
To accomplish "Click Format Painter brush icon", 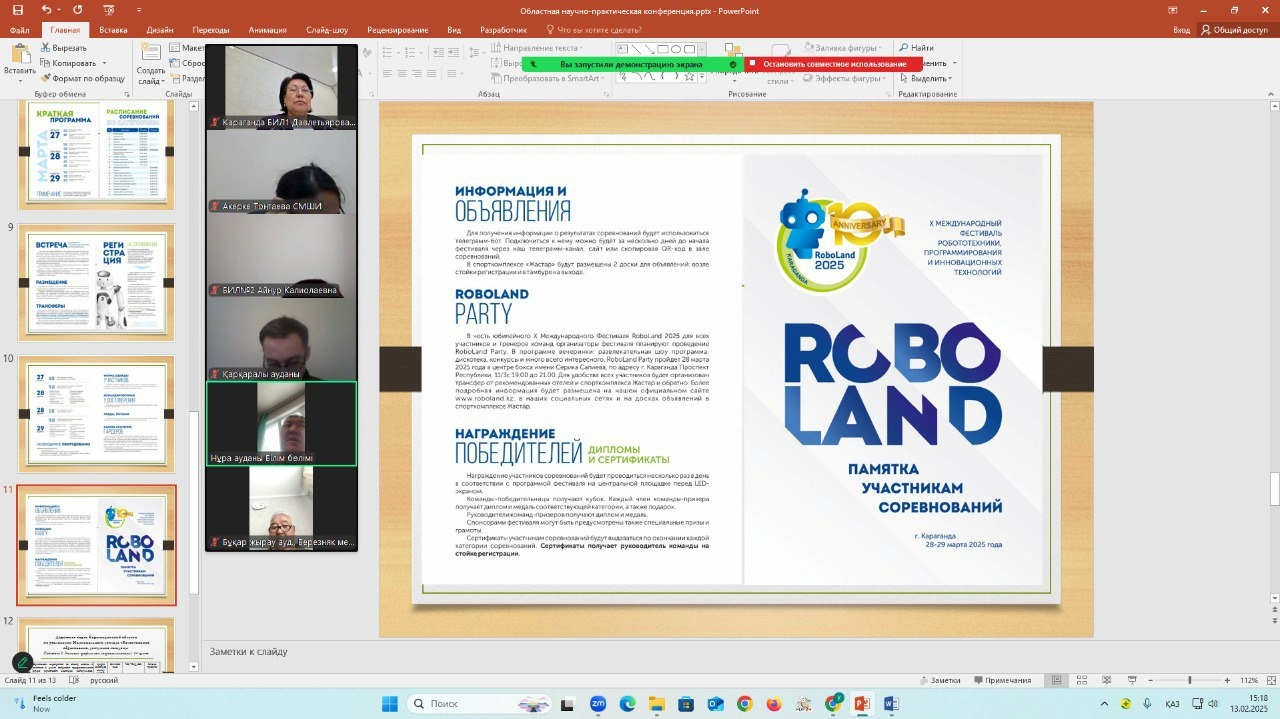I will click(x=46, y=78).
